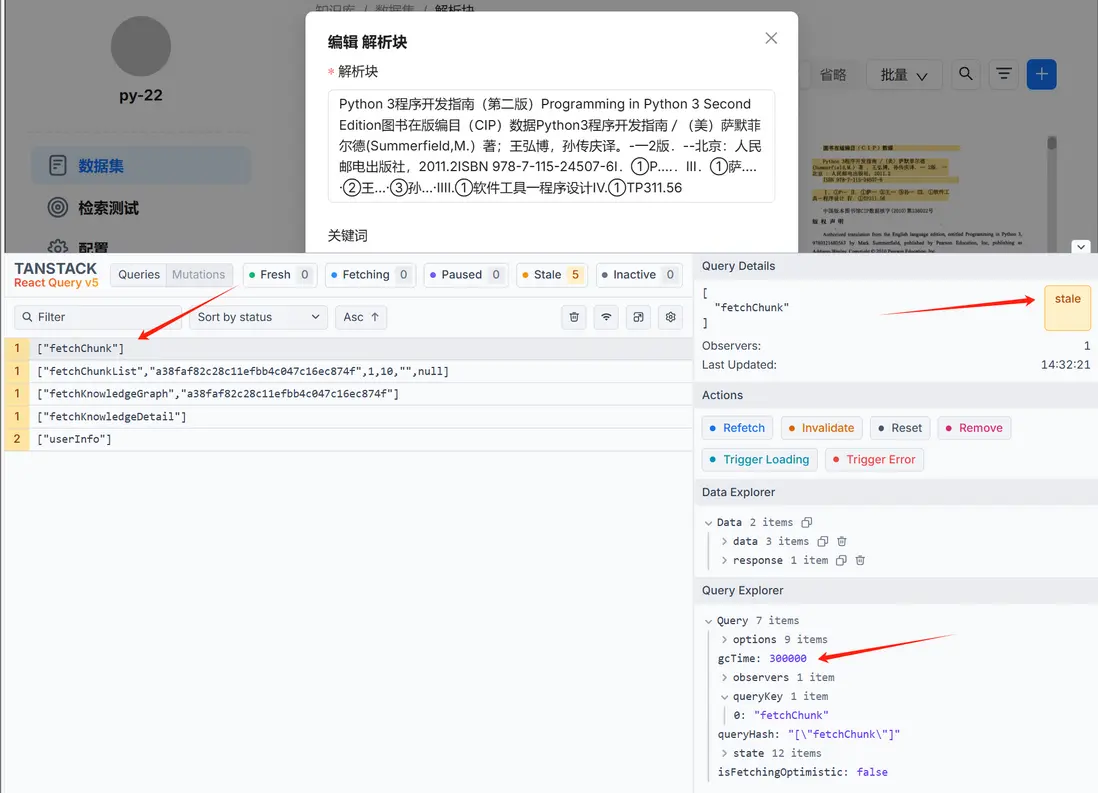Close the 编辑 解析块 dialog
Viewport: 1098px width, 793px height.
pyautogui.click(x=771, y=39)
